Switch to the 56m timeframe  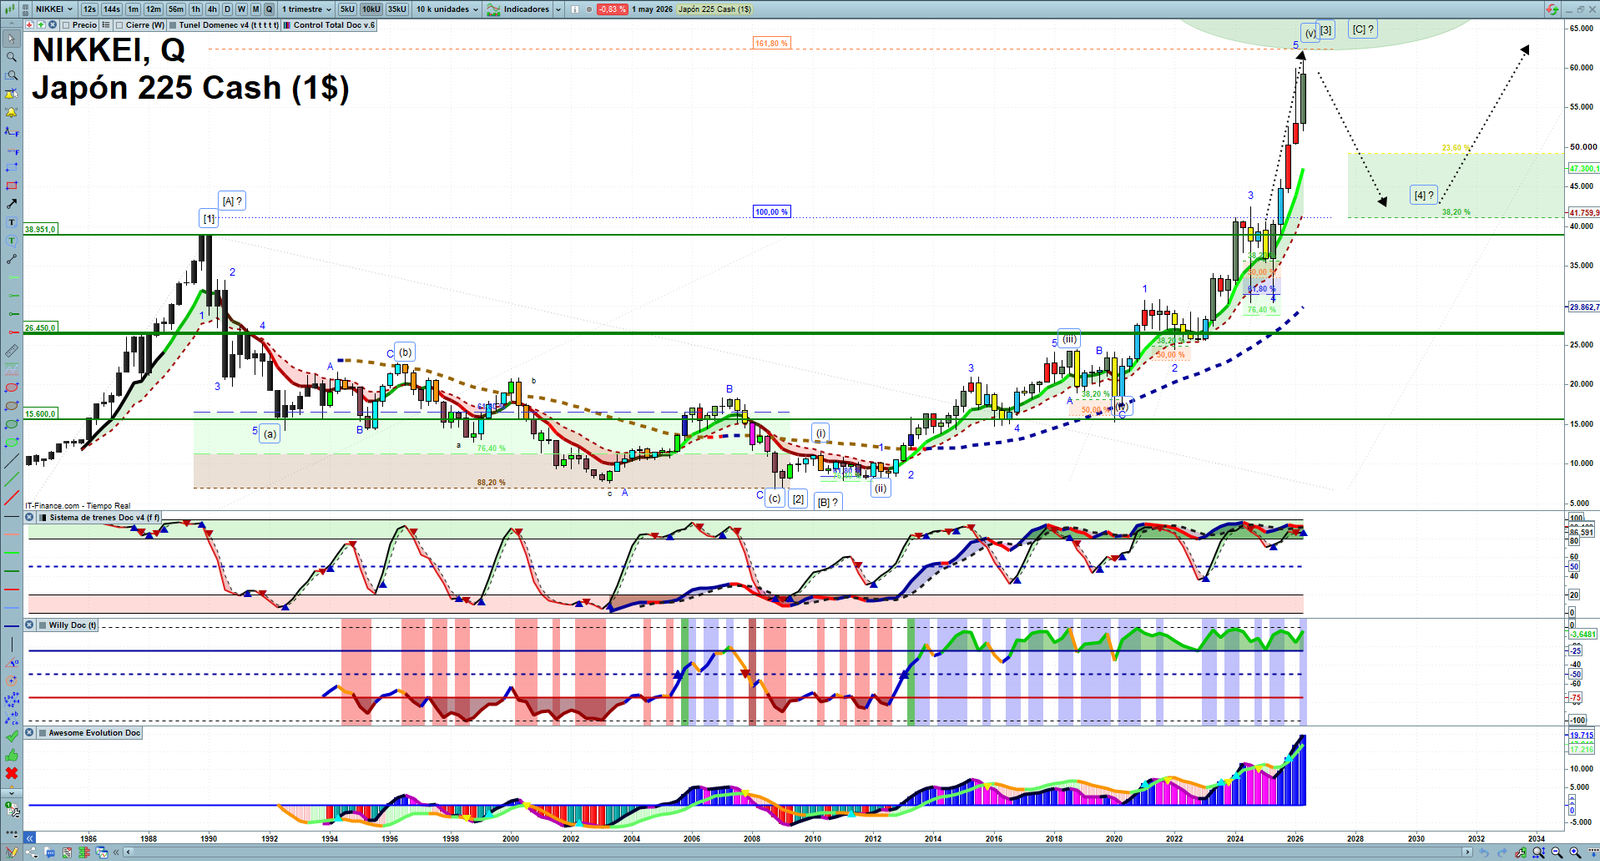click(176, 9)
